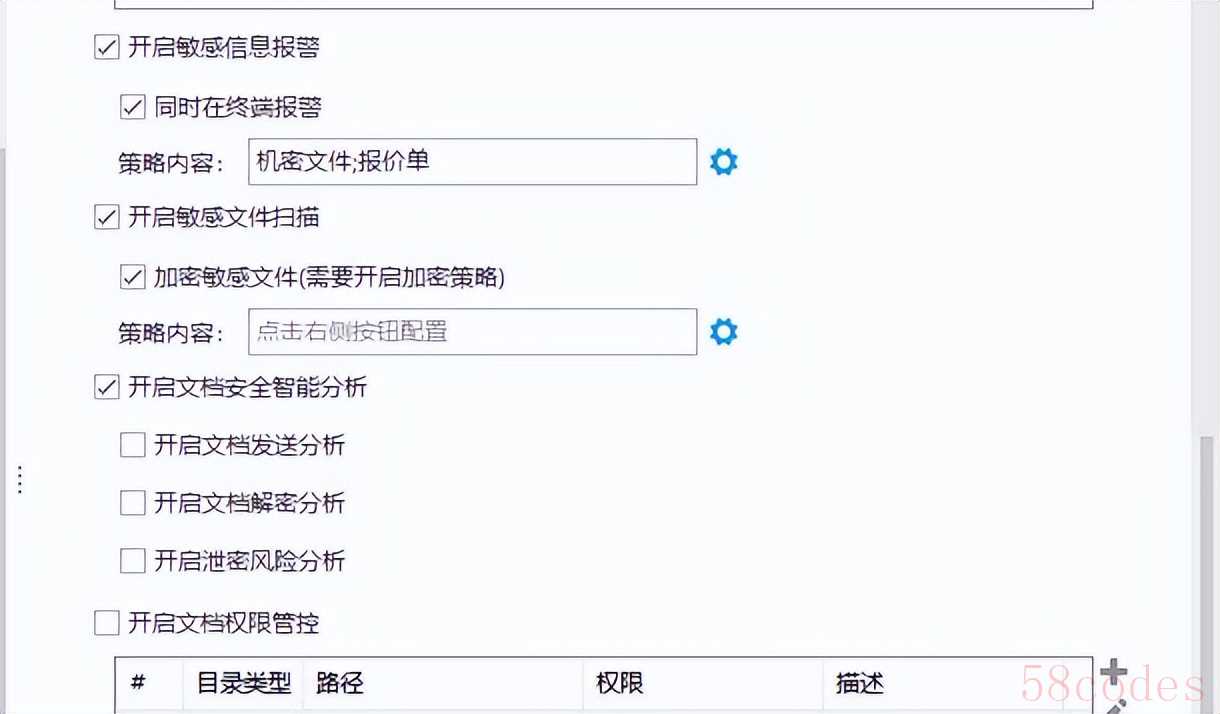Select the 权限 column header
This screenshot has height=714, width=1220.
[620, 684]
